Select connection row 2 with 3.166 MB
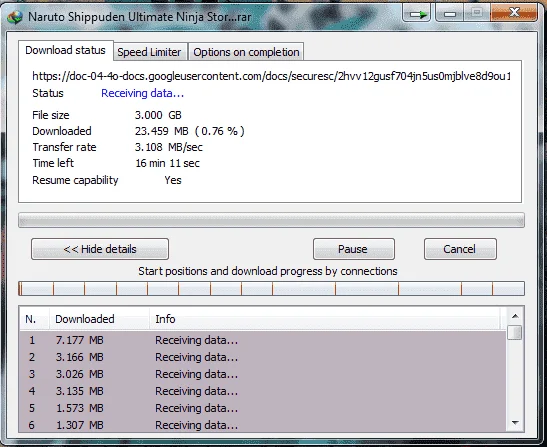Image resolution: width=547 pixels, height=447 pixels. [x=262, y=357]
